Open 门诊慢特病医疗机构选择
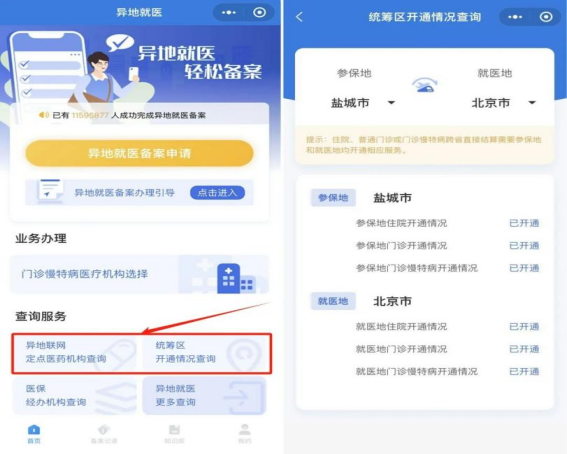 pyautogui.click(x=139, y=274)
